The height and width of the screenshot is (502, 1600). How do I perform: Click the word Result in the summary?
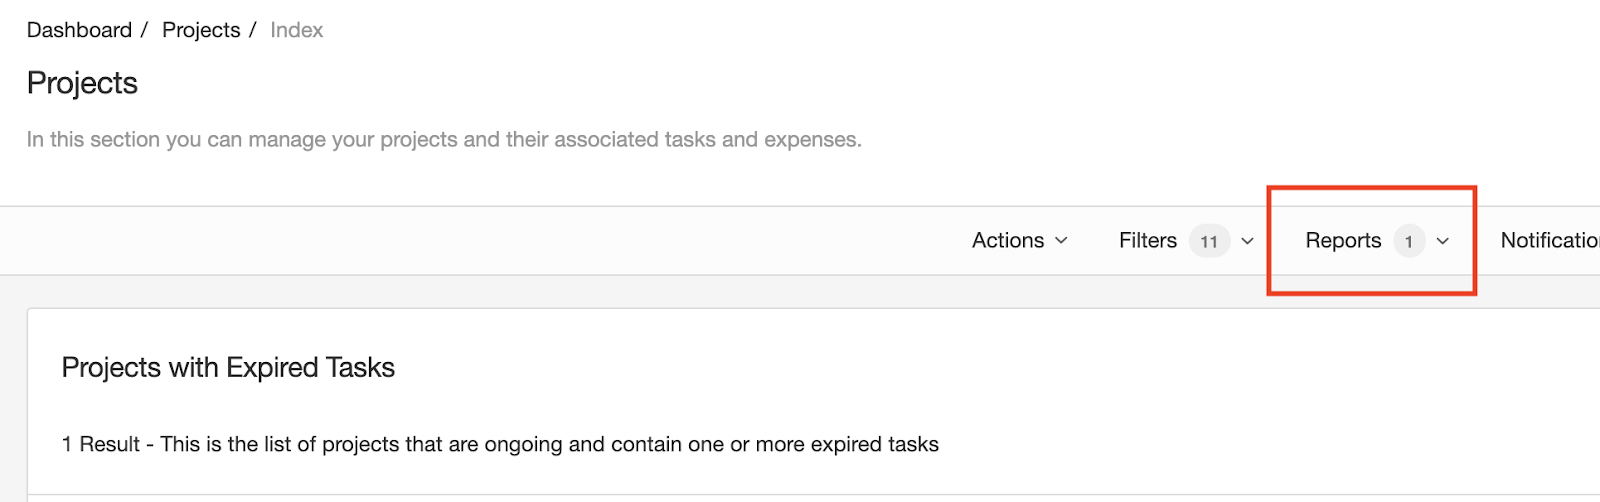point(109,445)
